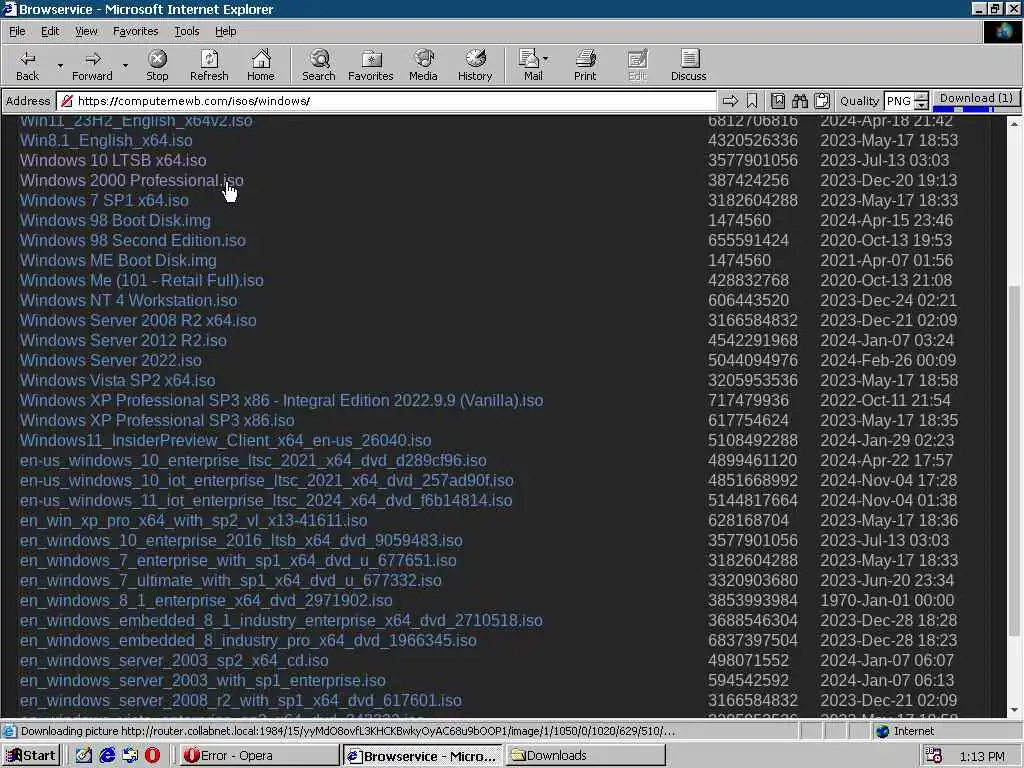
Task: Click first Quick Launch notepad icon
Action: [x=84, y=756]
